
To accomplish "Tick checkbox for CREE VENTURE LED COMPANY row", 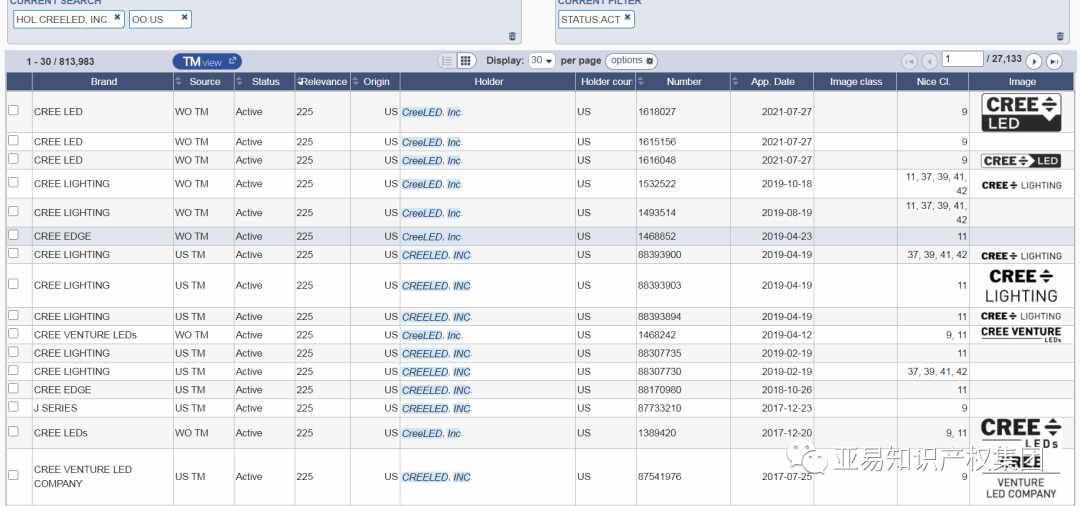I will (x=13, y=475).
